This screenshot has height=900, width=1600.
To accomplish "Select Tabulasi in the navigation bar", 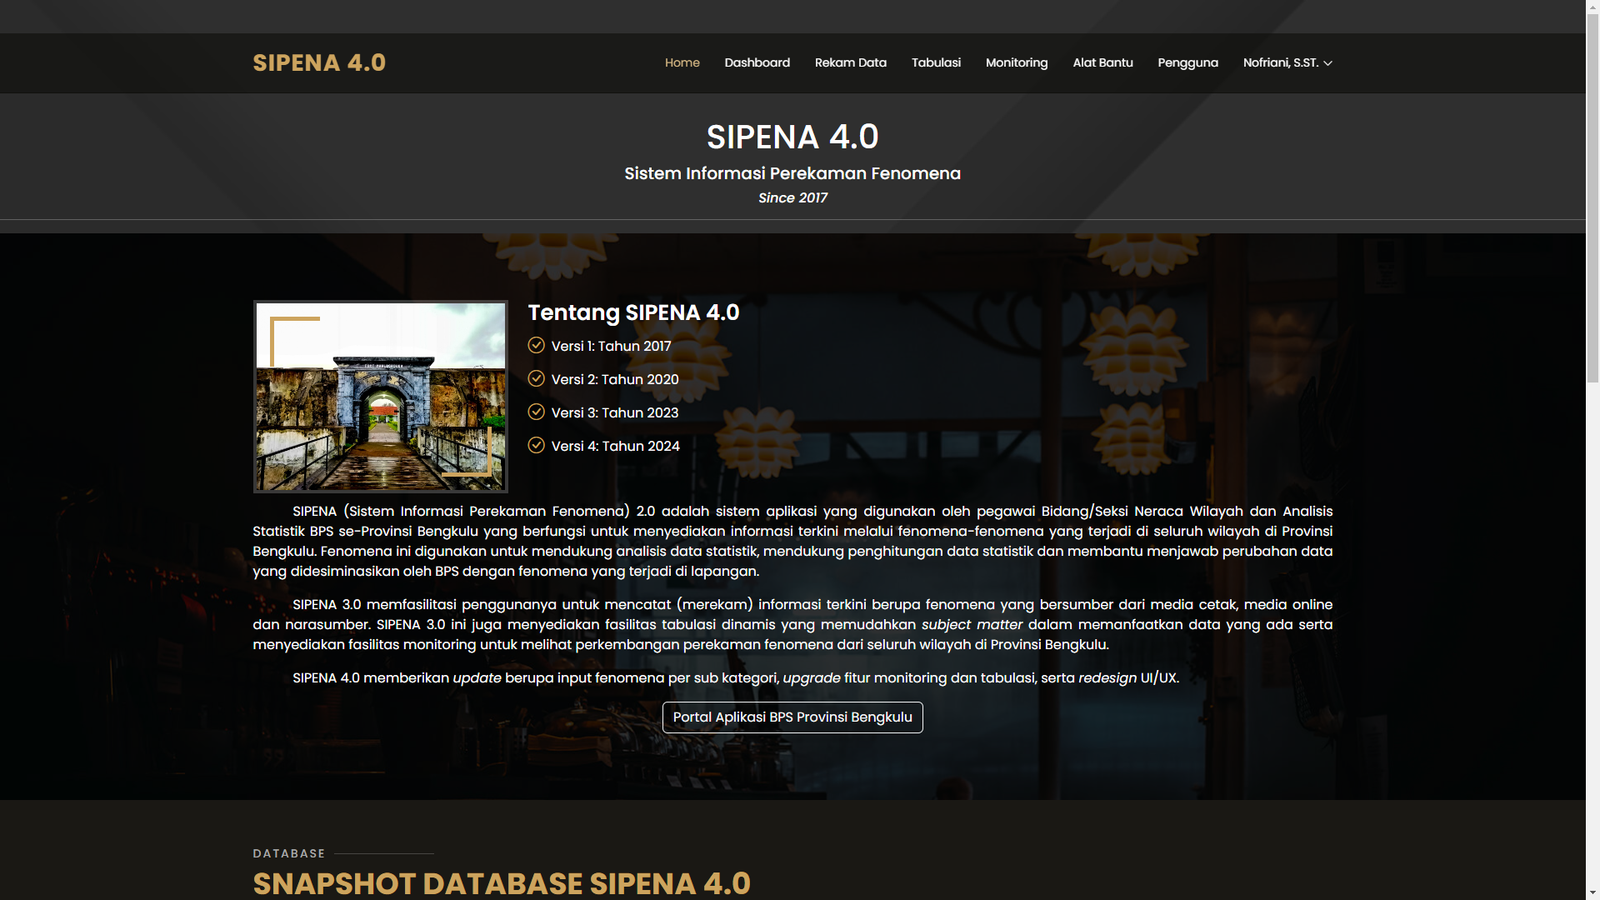I will click(x=936, y=63).
